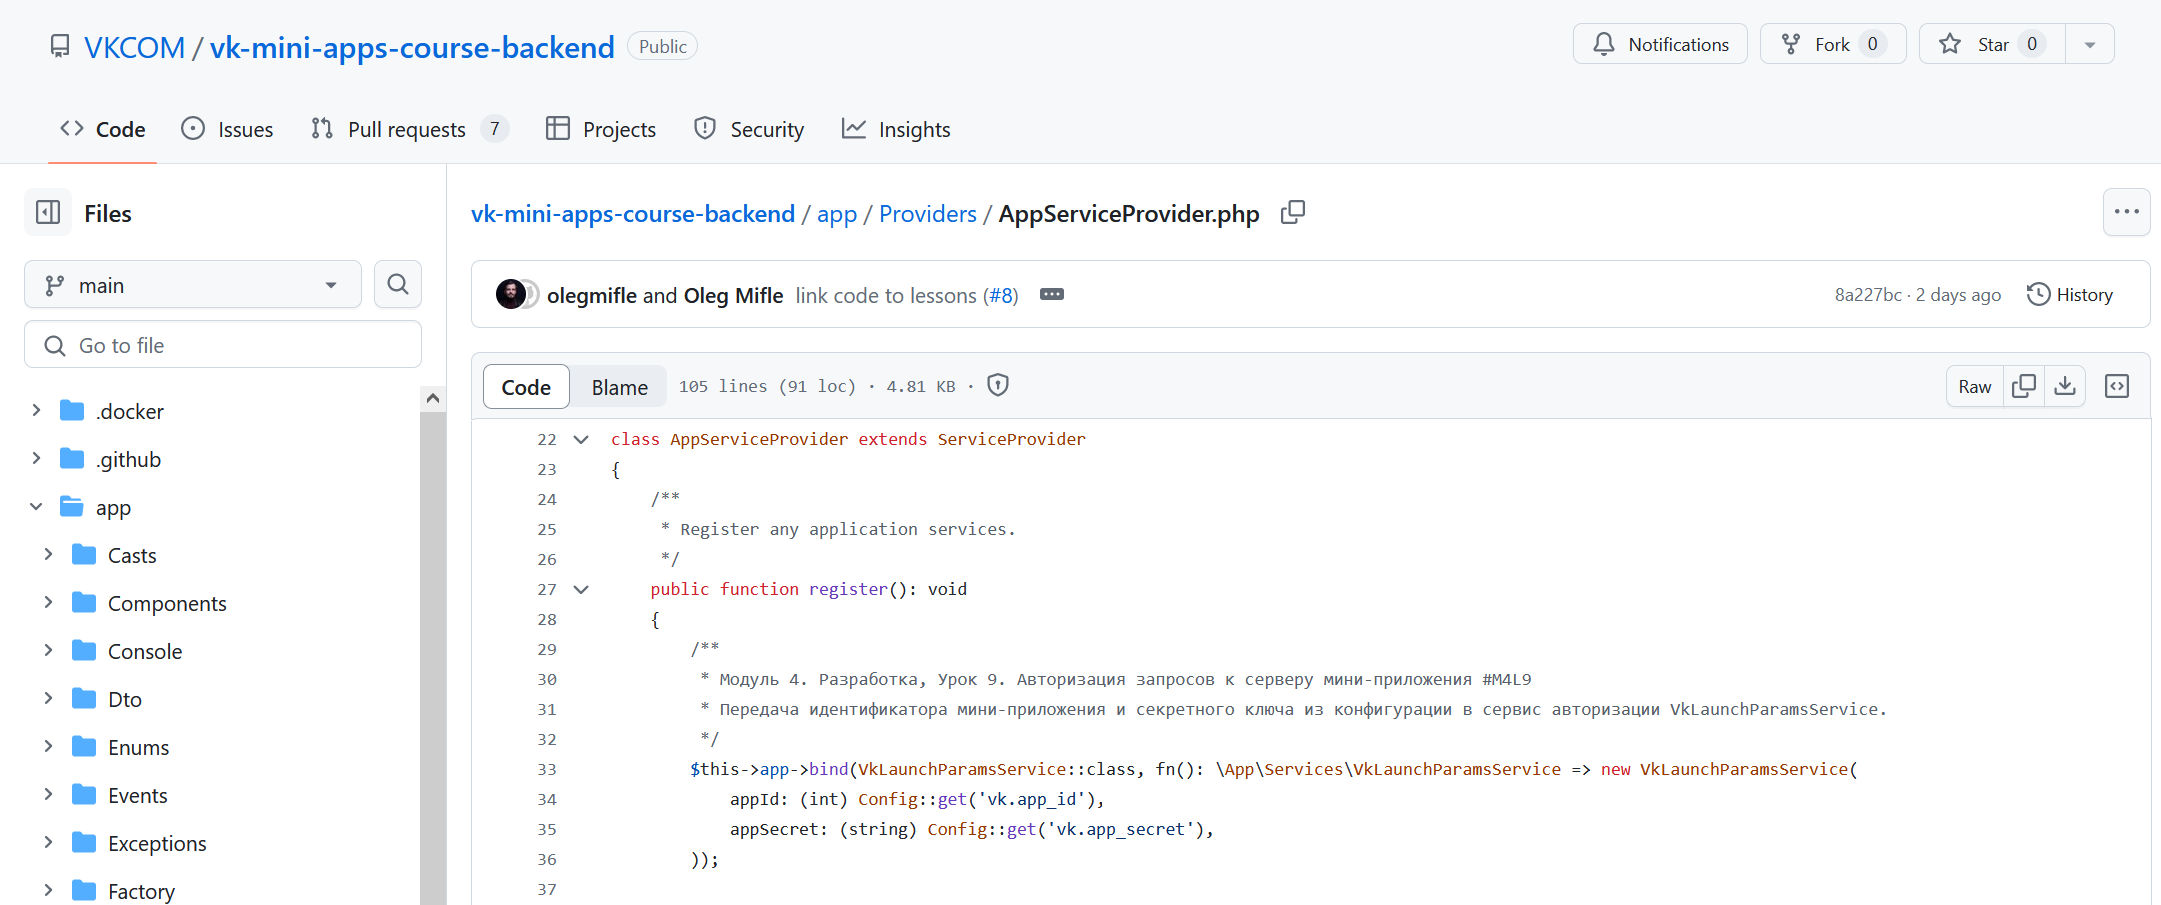Collapse the register function at line 27
Viewport: 2161px width, 905px height.
tap(581, 590)
